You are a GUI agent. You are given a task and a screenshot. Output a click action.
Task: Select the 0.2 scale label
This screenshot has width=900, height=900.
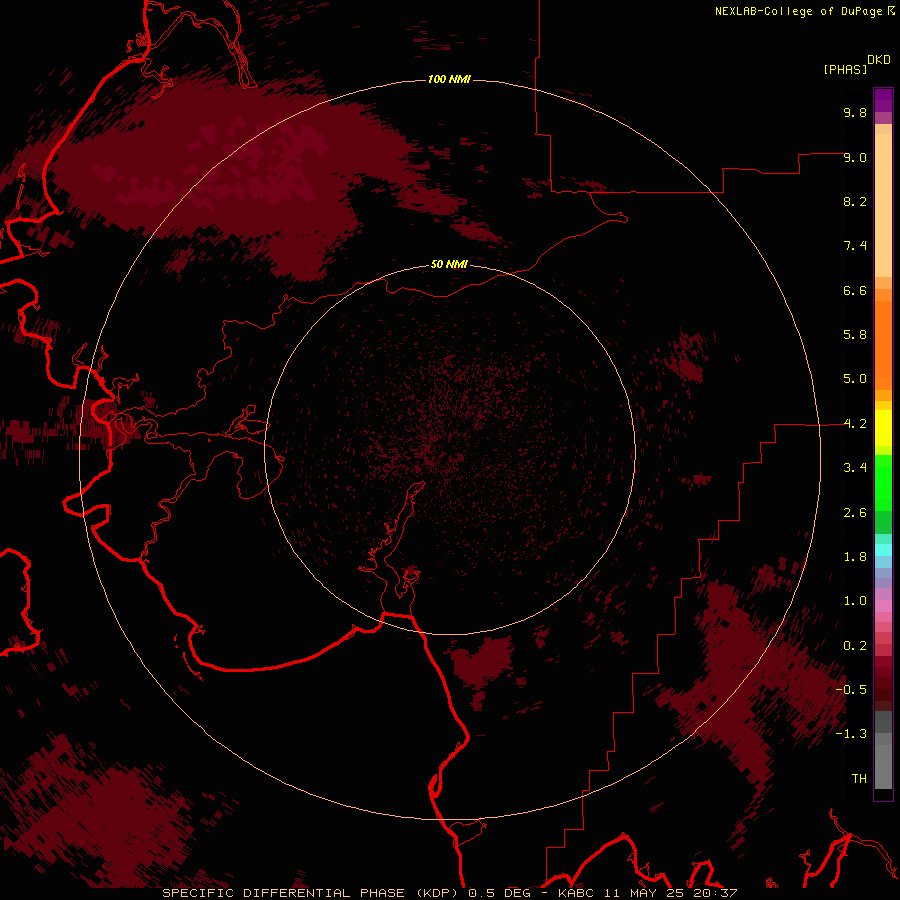pyautogui.click(x=855, y=646)
